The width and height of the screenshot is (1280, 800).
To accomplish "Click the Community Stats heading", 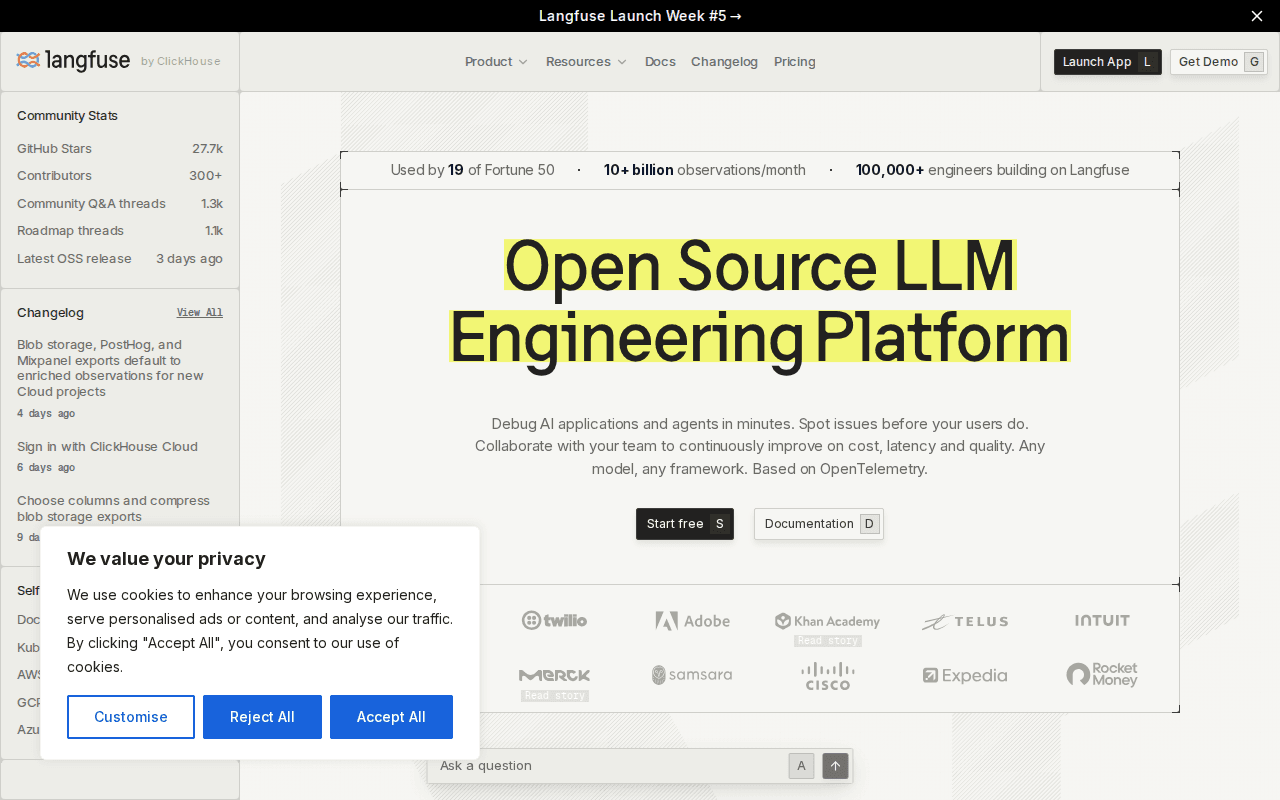I will pos(67,116).
